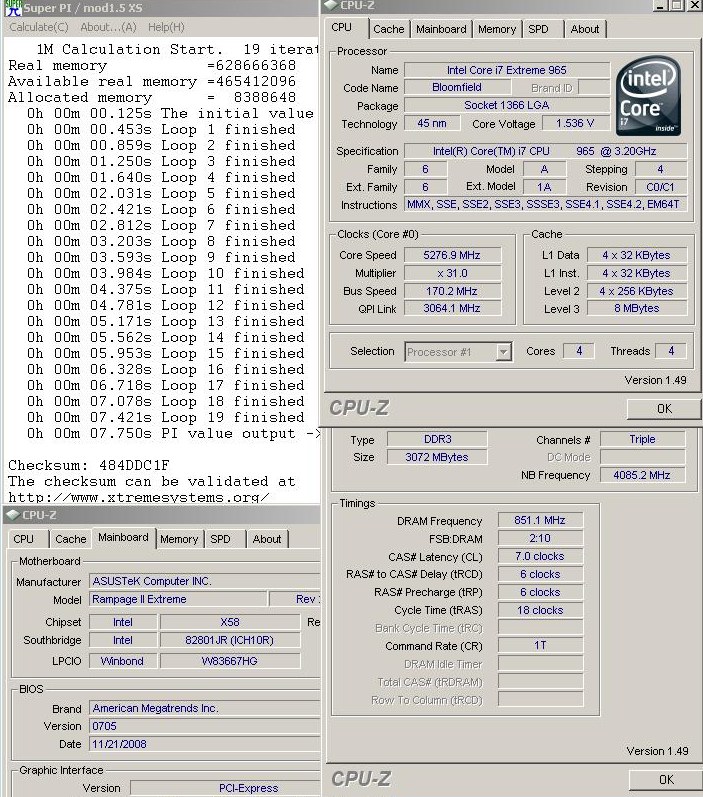Click the Package value Socket 1366 LGA
Image resolution: width=703 pixels, height=797 pixels.
tap(507, 105)
